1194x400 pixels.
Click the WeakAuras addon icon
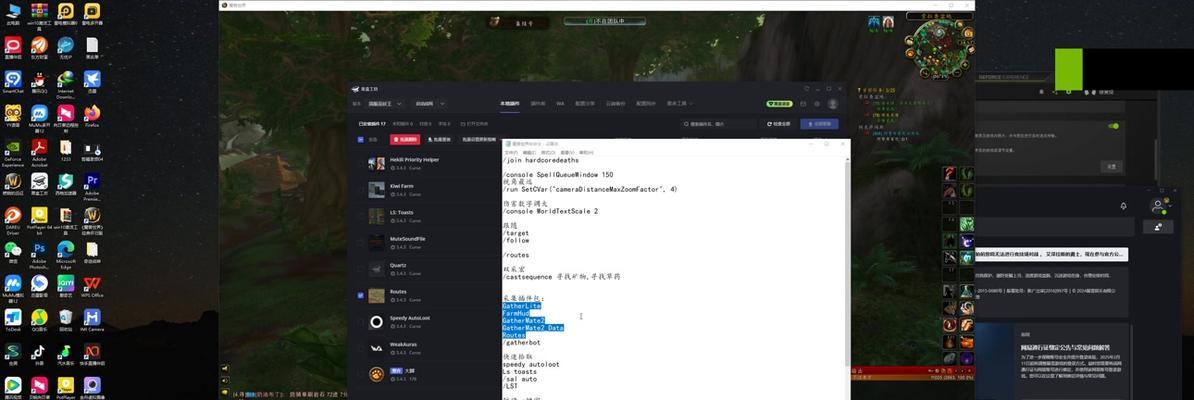click(376, 347)
